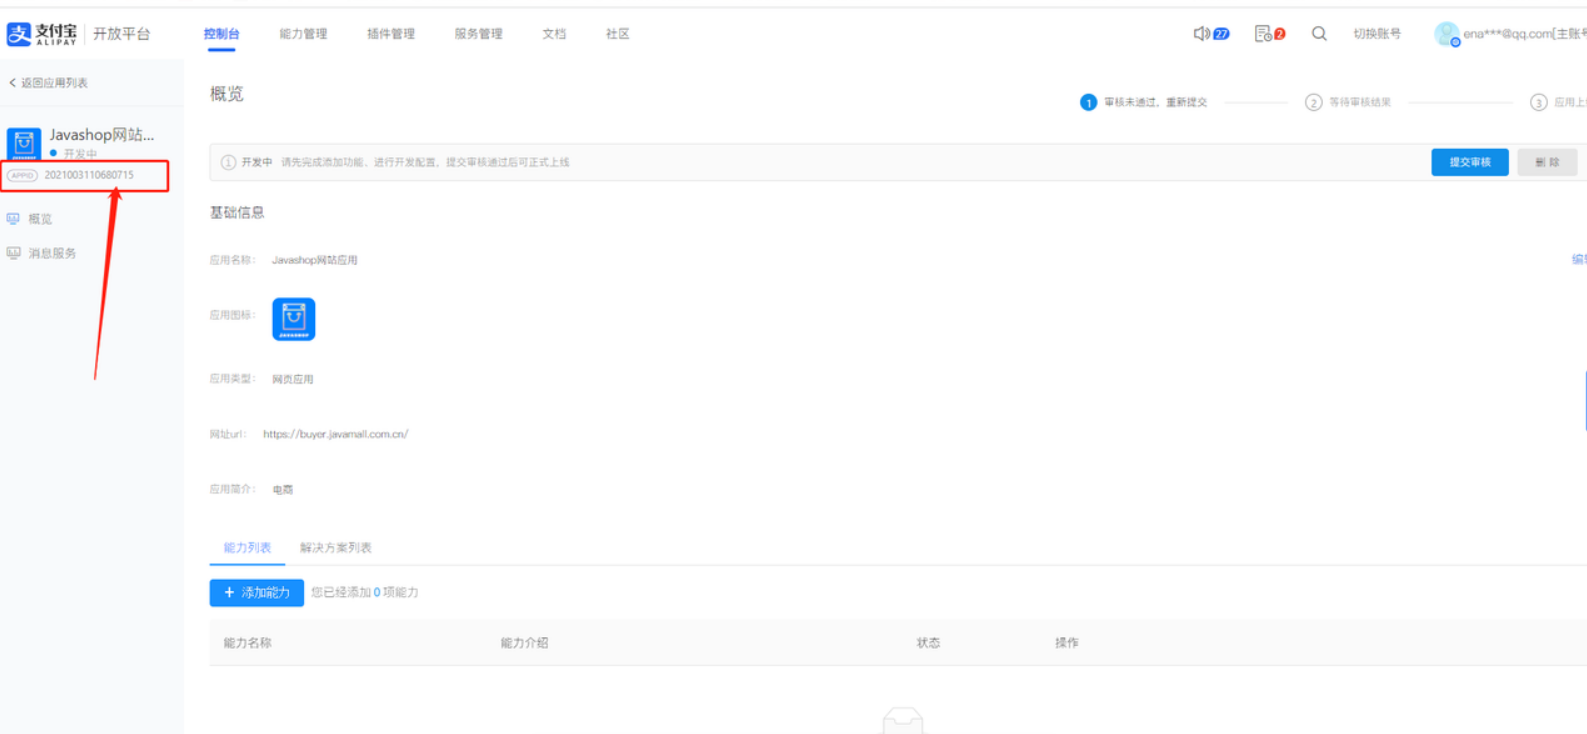Click the info icon beside 开发中 notice
Image resolution: width=1587 pixels, height=734 pixels.
[228, 162]
